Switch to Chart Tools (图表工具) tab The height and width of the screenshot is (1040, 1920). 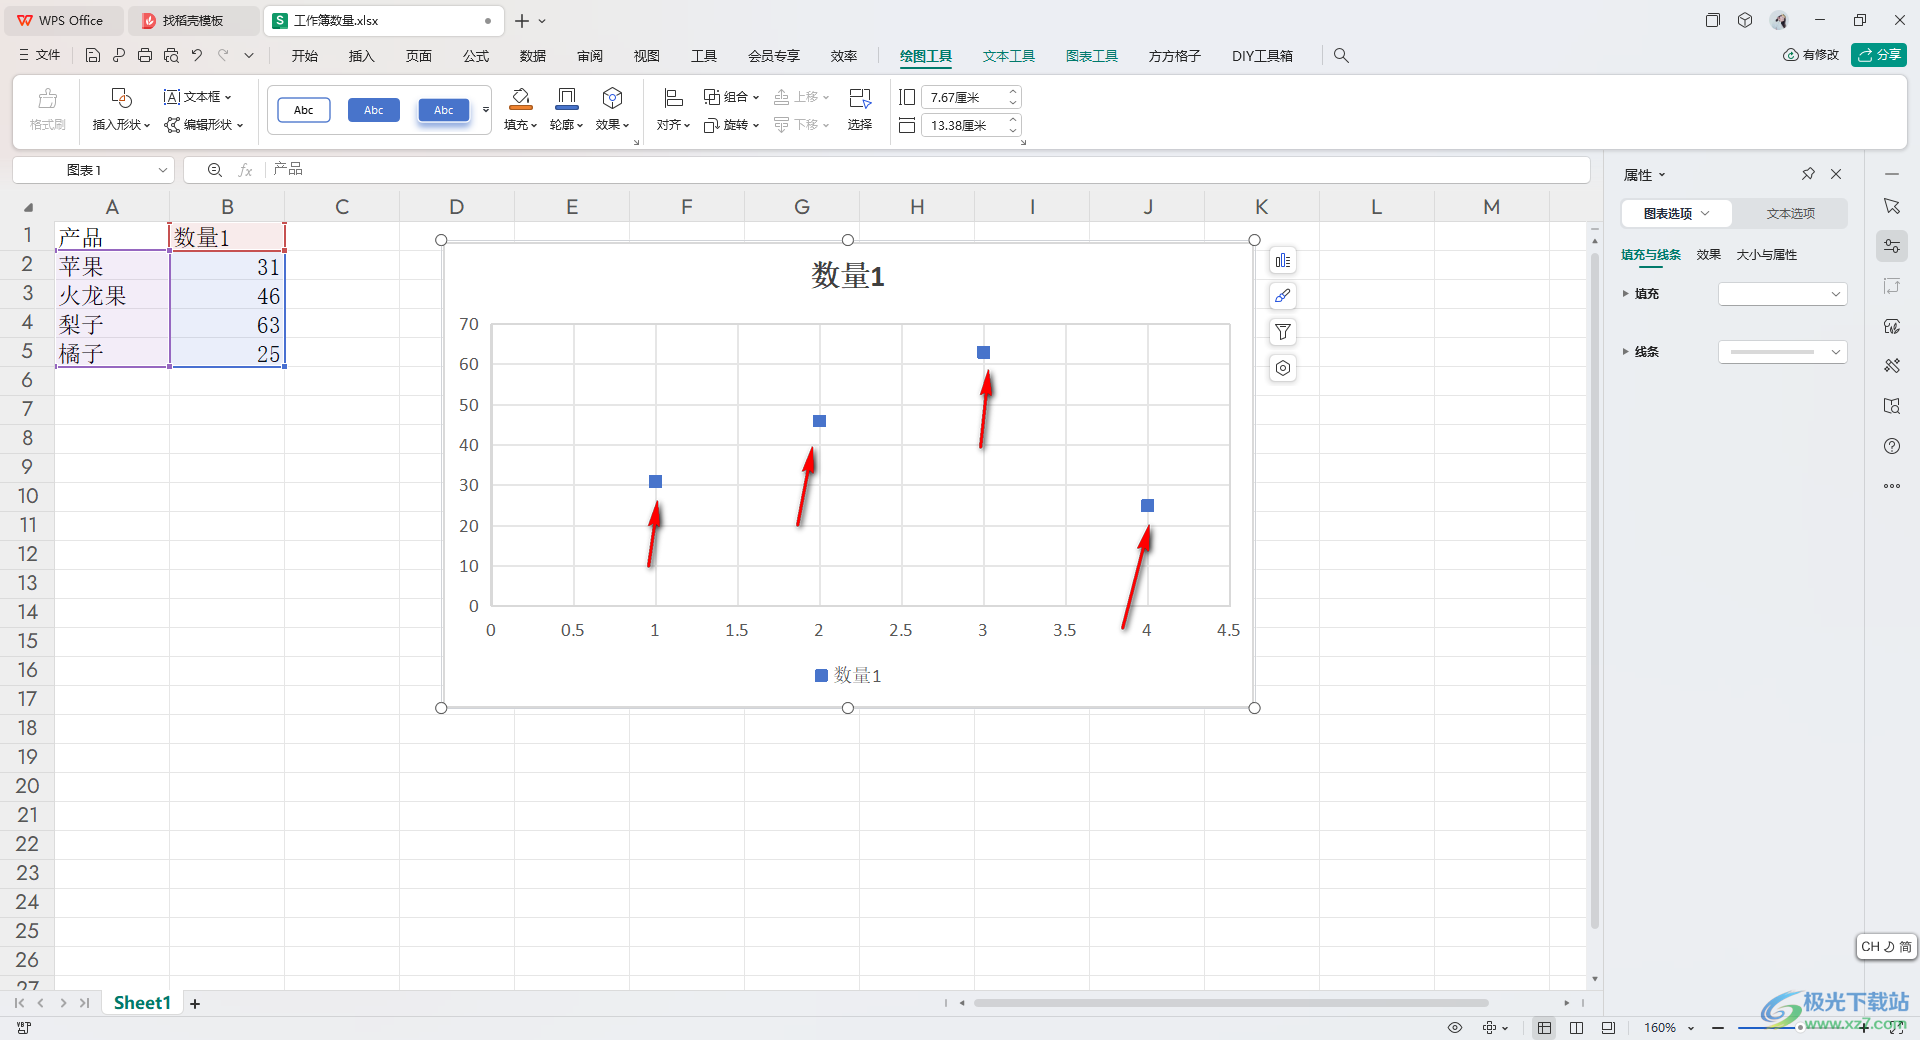coord(1091,56)
